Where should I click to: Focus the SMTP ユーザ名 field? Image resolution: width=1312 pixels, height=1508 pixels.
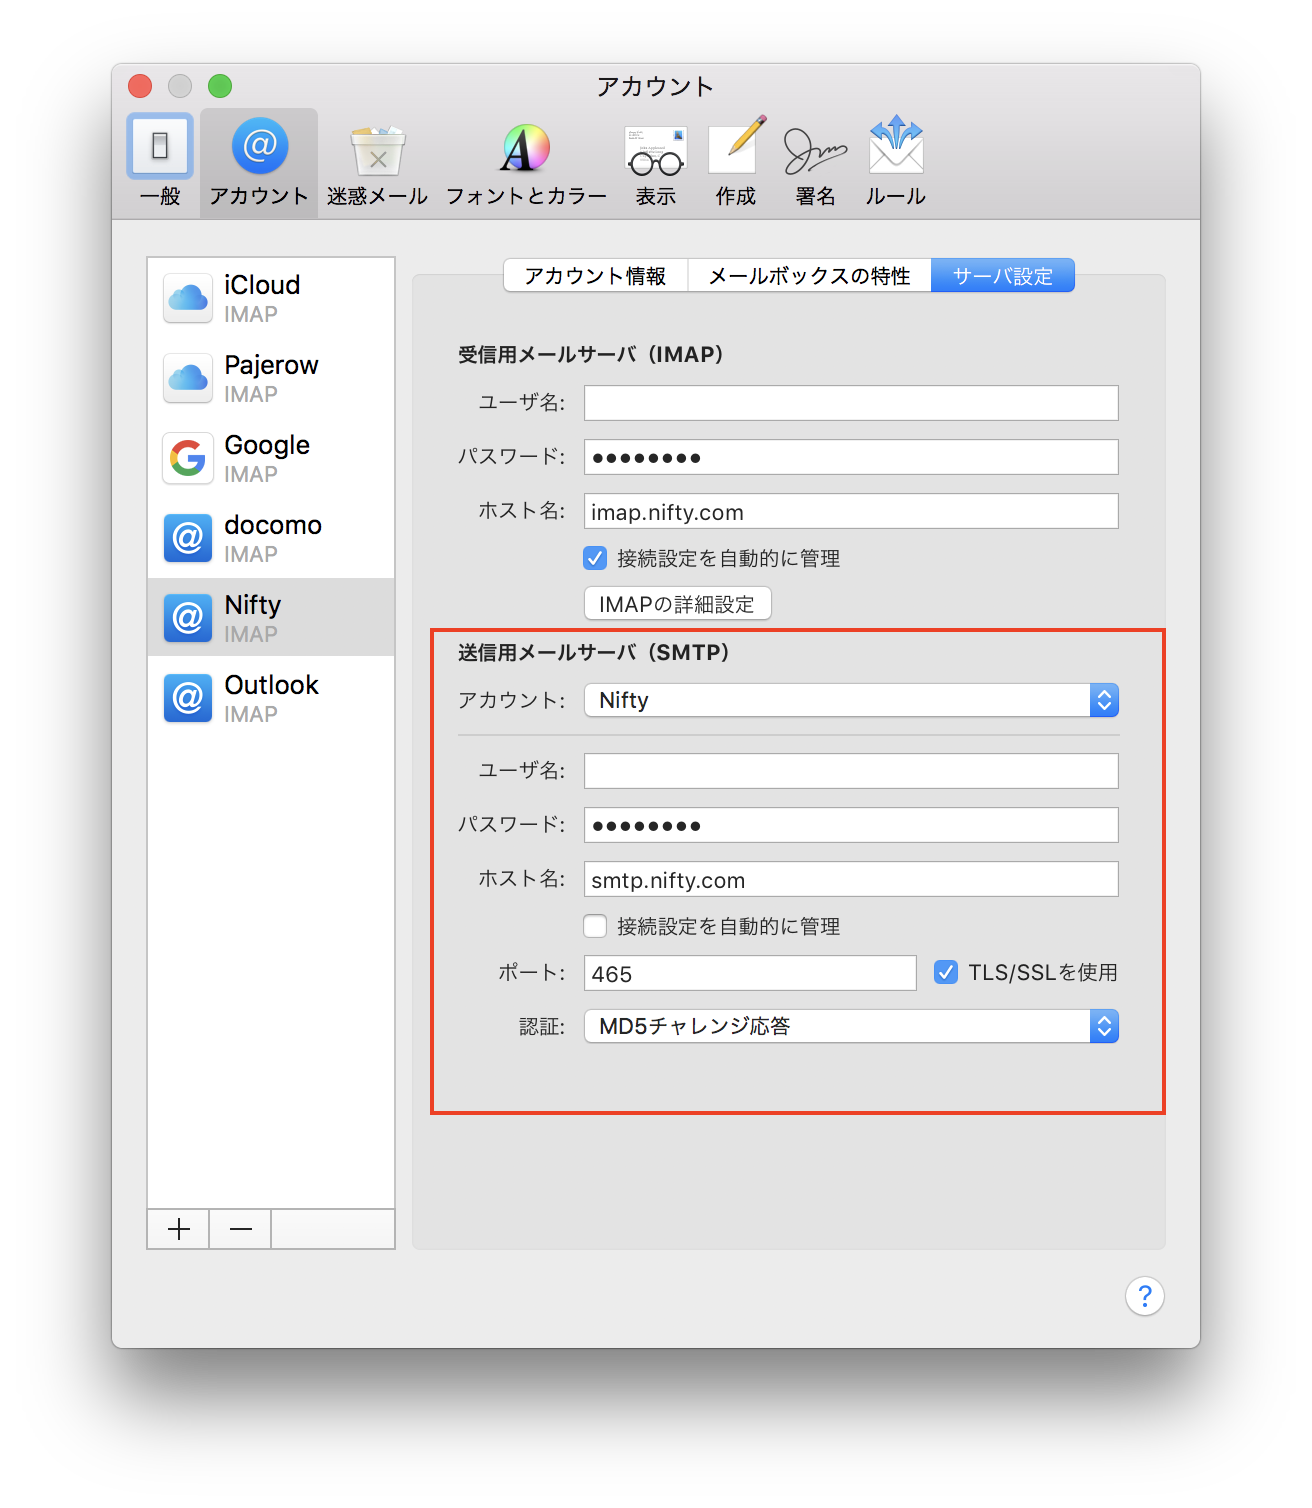pyautogui.click(x=851, y=771)
